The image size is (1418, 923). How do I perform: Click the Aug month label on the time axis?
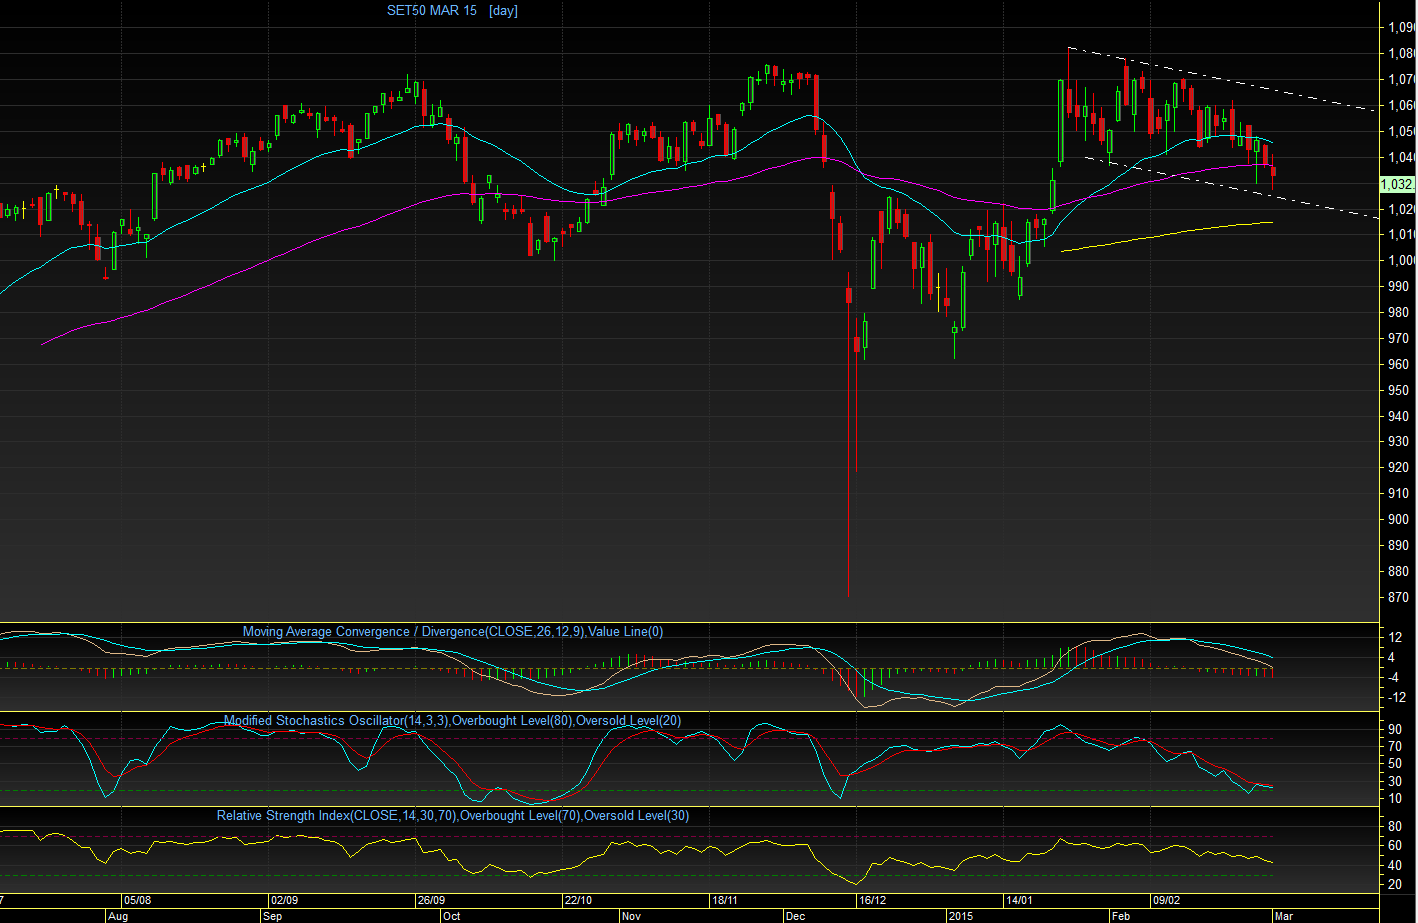click(118, 916)
